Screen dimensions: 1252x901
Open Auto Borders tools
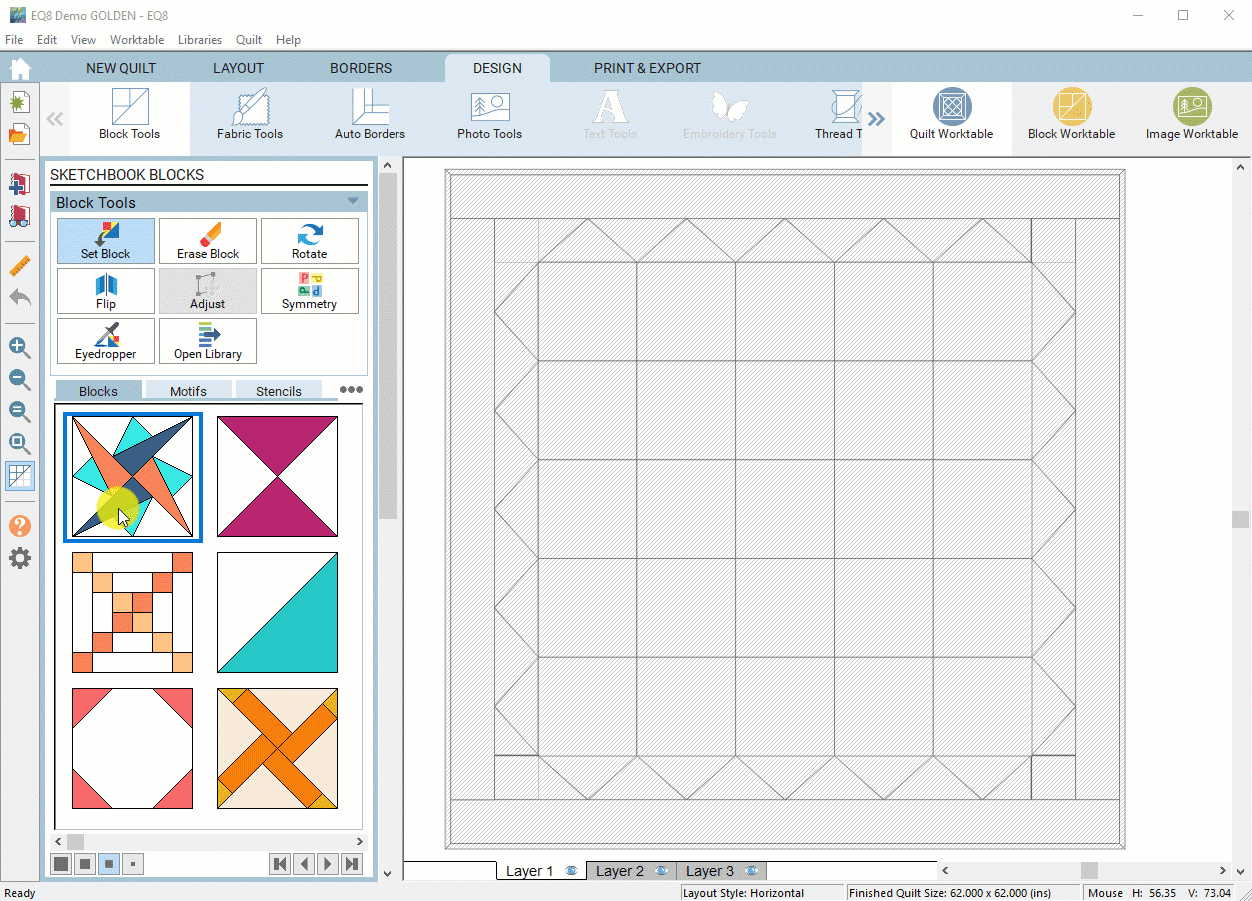pyautogui.click(x=370, y=115)
